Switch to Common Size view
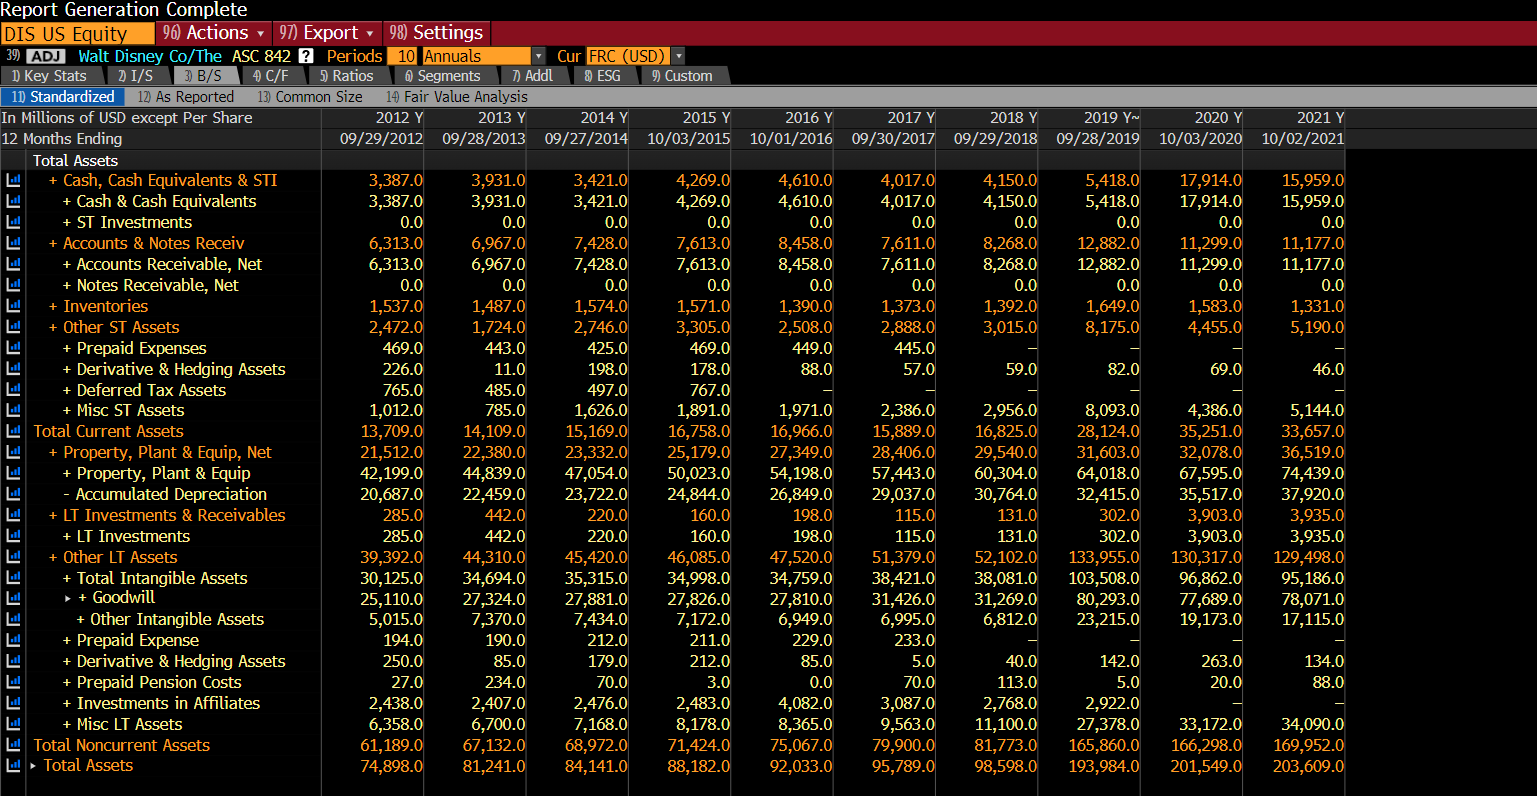 310,97
